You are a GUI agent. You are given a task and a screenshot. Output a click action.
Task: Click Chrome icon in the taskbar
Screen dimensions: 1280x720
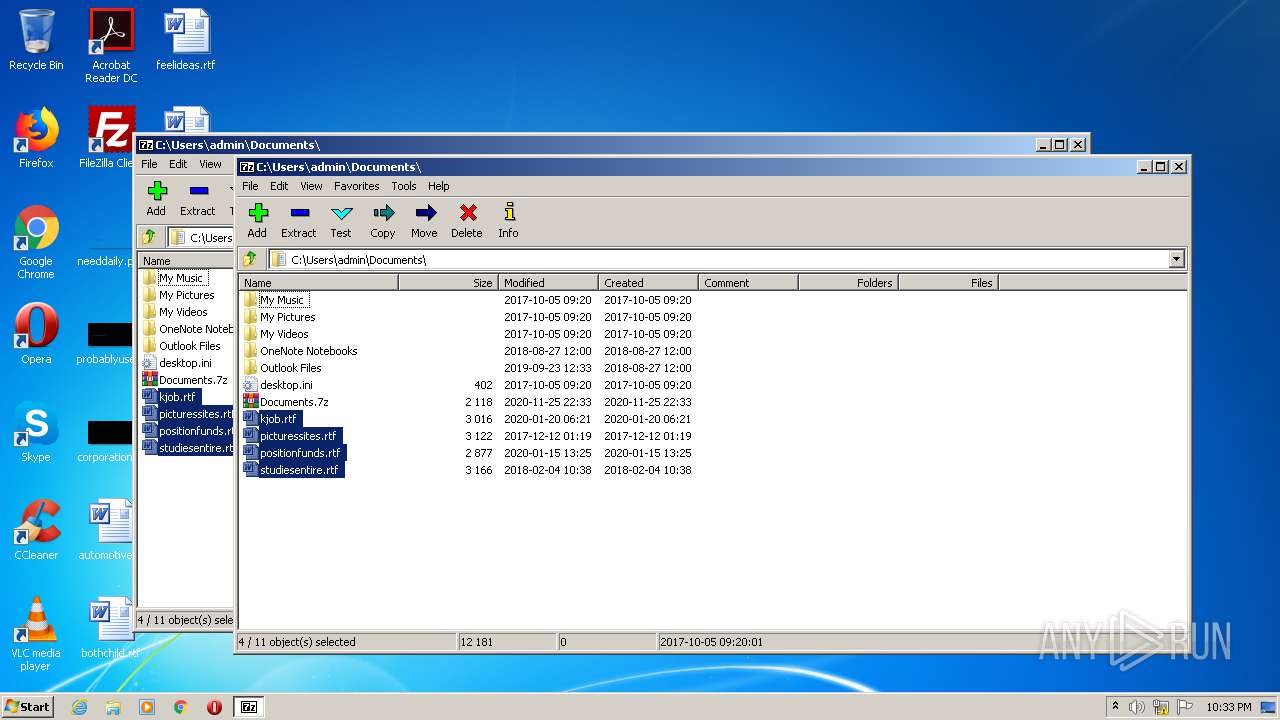click(181, 707)
